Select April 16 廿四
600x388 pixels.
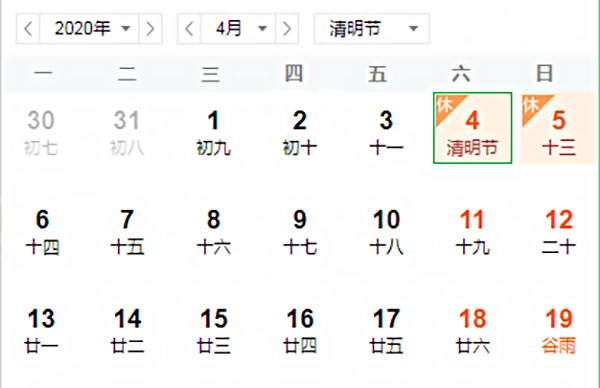tap(300, 331)
